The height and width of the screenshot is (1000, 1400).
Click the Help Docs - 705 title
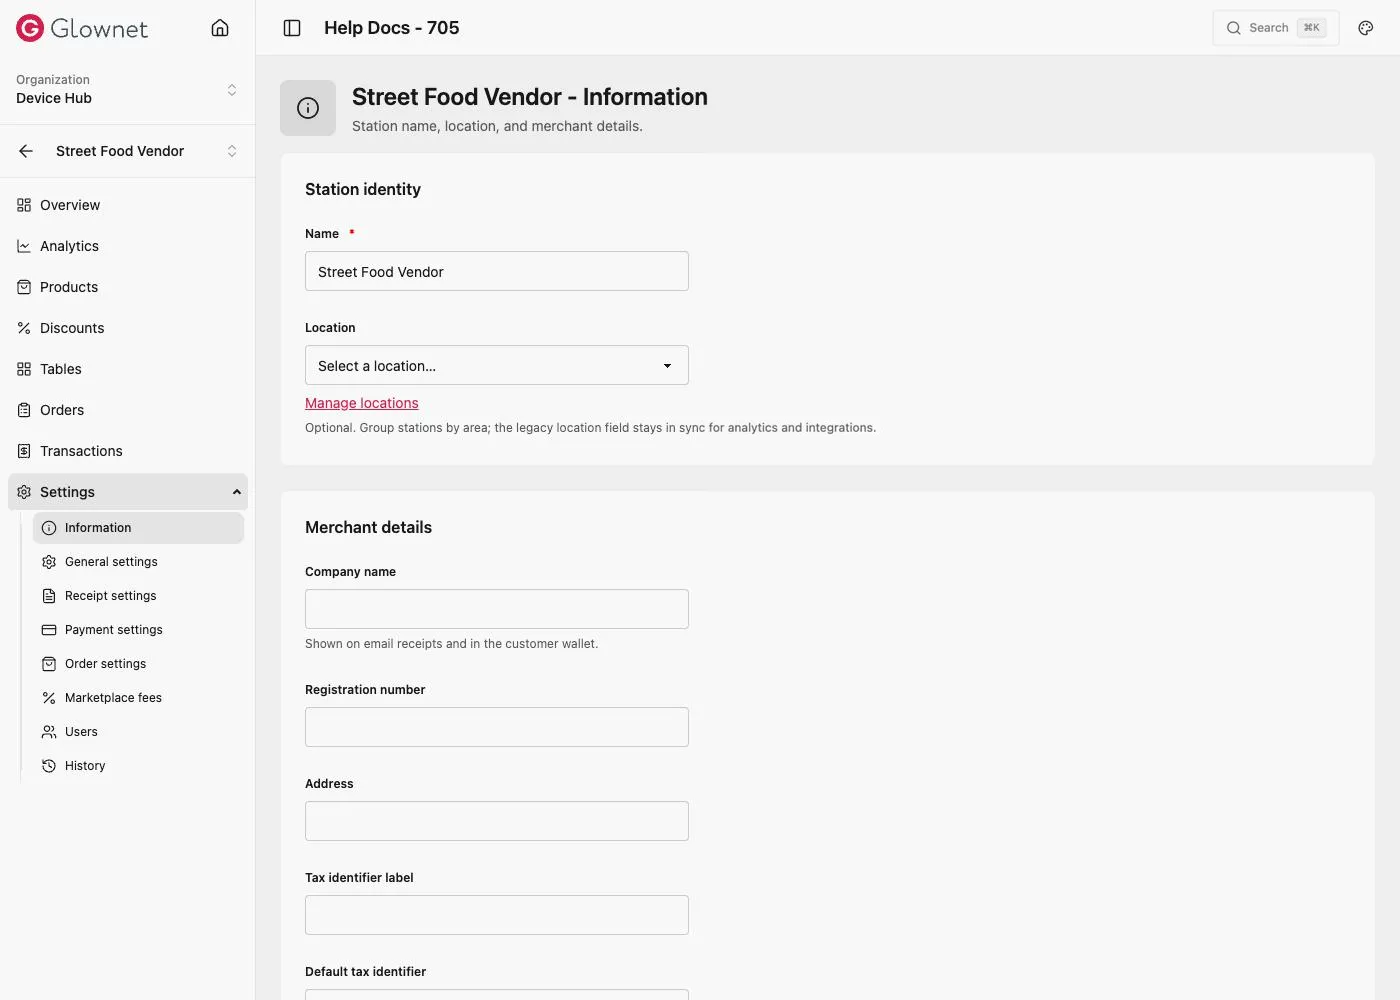[392, 28]
